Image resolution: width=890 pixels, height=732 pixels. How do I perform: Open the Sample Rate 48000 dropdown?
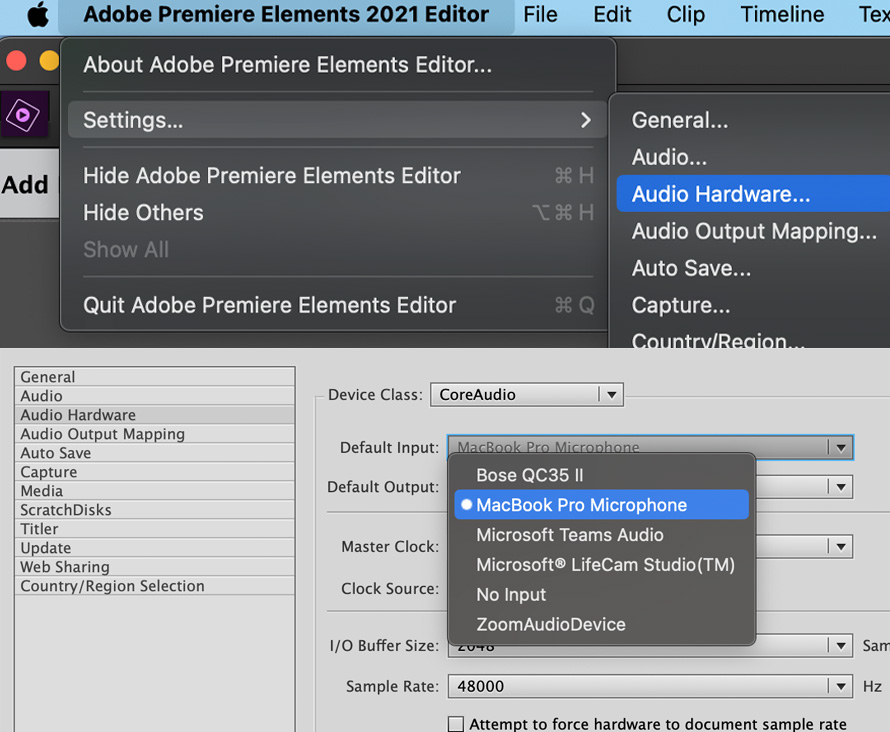pyautogui.click(x=650, y=687)
